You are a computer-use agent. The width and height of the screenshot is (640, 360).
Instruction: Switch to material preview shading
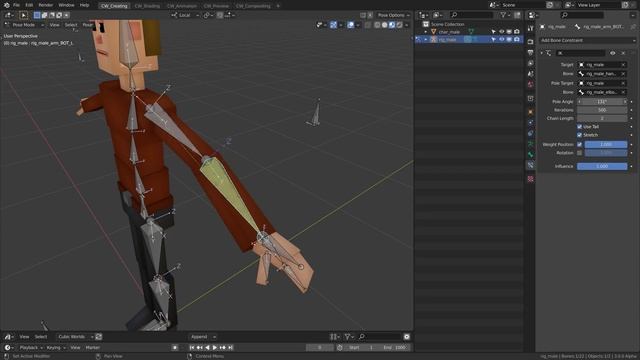point(392,25)
